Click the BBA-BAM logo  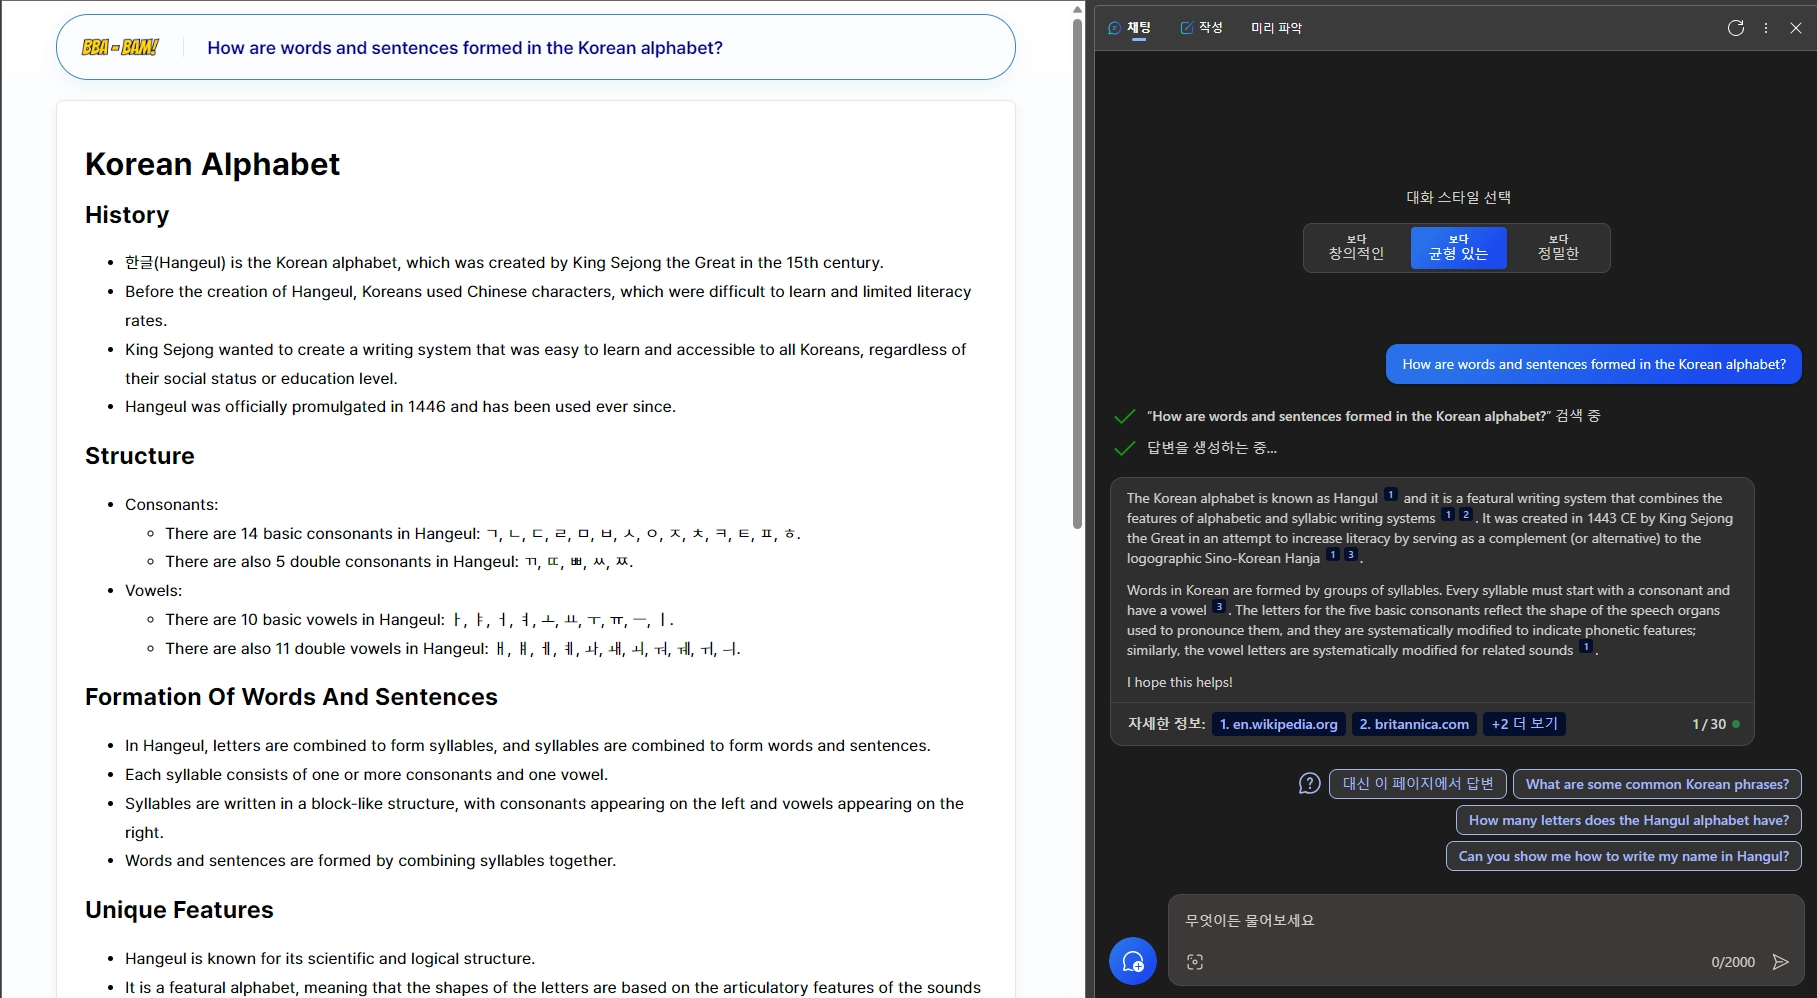[x=120, y=47]
